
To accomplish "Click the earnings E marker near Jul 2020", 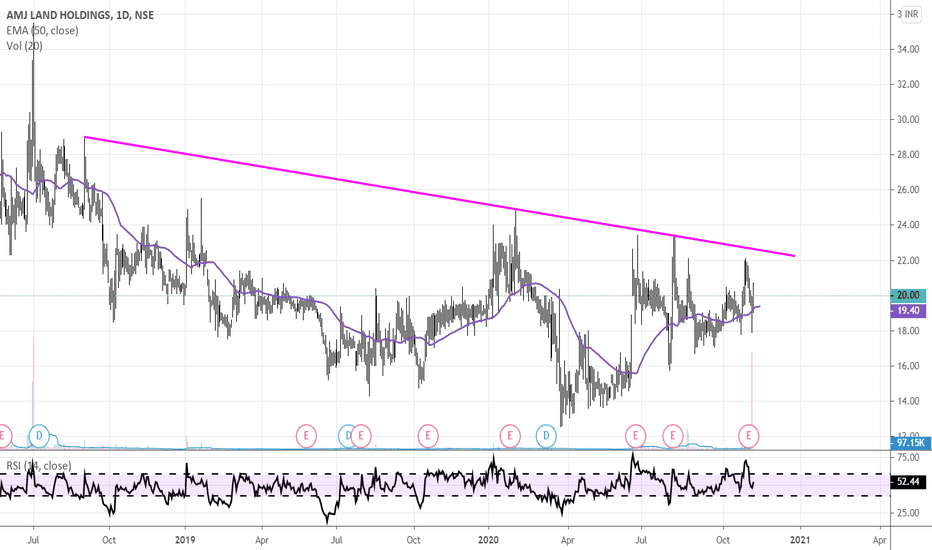I will click(635, 436).
